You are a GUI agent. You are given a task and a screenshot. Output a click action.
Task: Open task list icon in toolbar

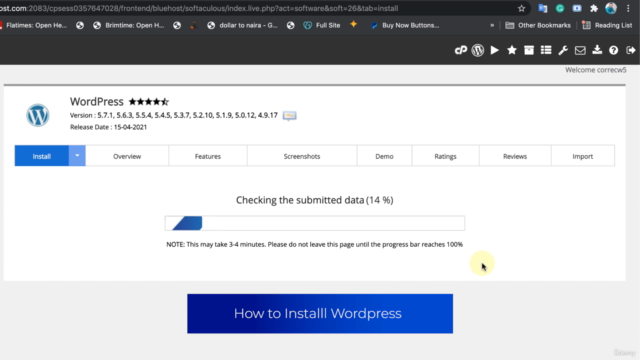point(546,50)
